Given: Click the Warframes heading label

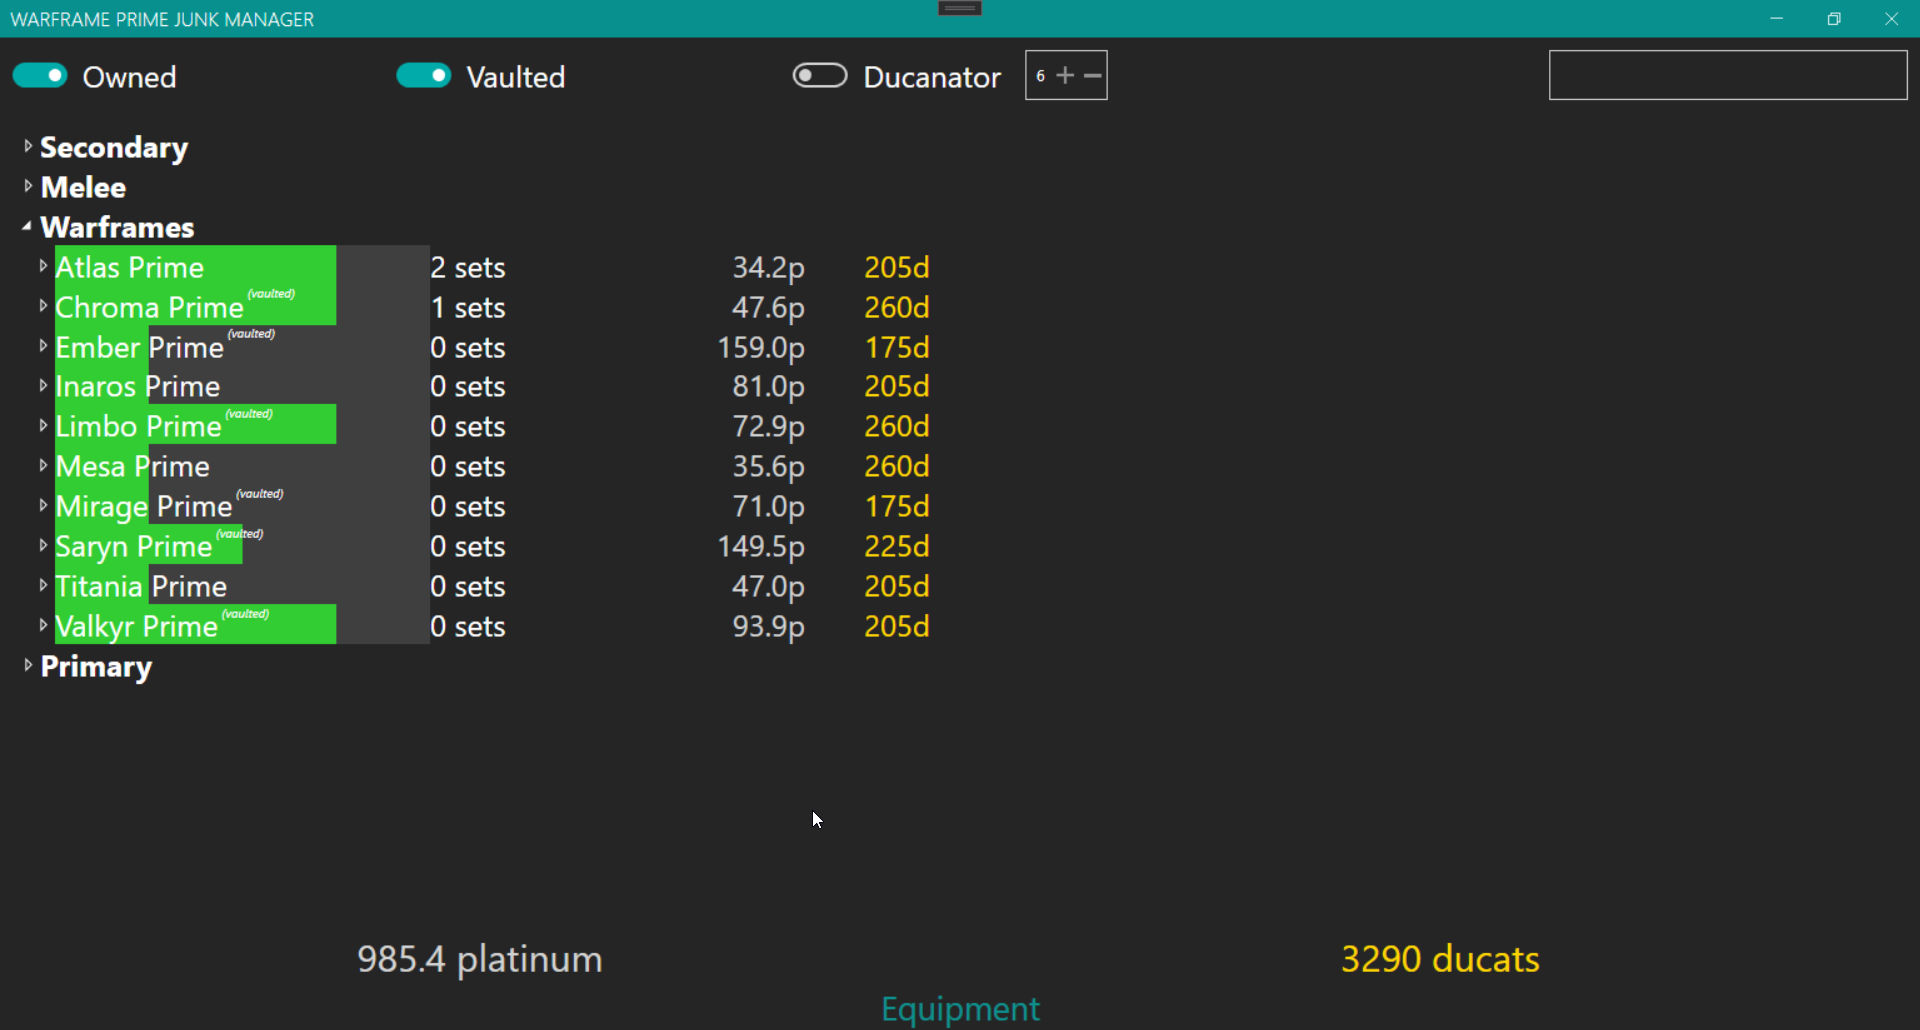Looking at the screenshot, I should pyautogui.click(x=118, y=227).
